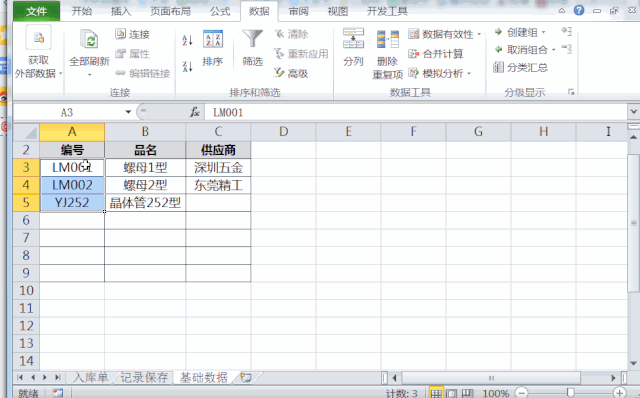
Task: Select cell containing 东莞精工
Action: click(x=218, y=185)
